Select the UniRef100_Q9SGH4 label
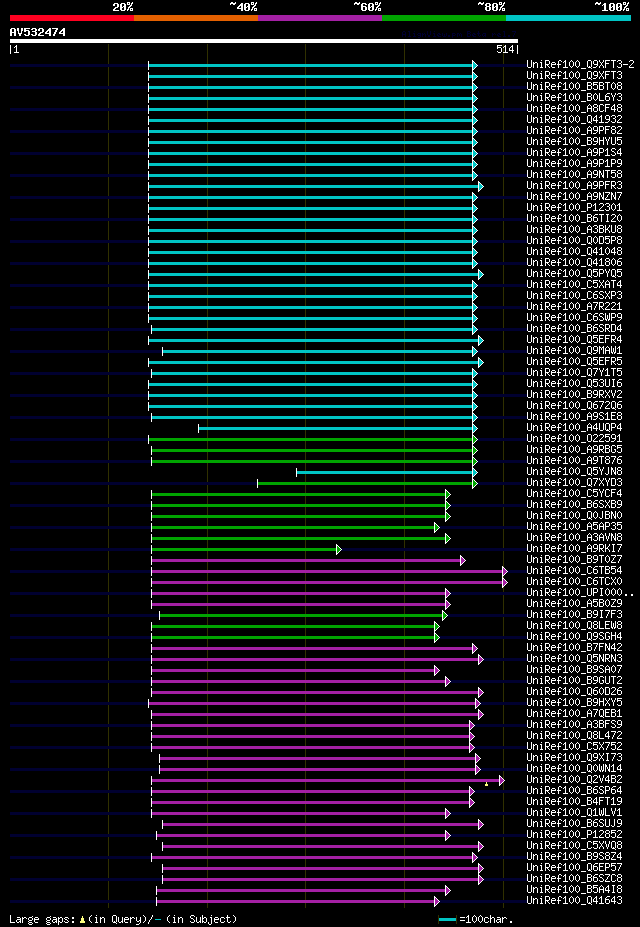Screen dimensions: 640x927 coord(574,638)
